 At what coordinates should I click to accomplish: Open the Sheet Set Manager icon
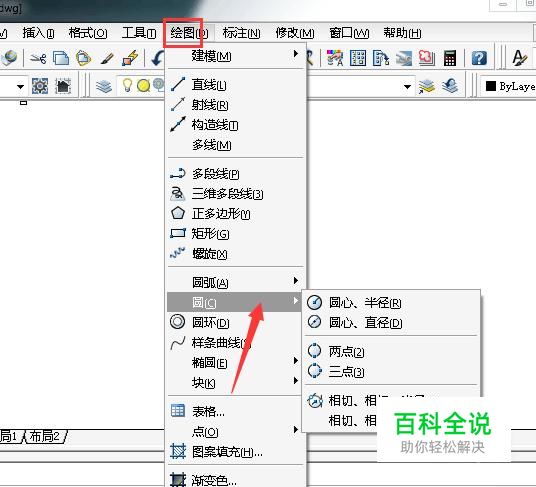404,58
